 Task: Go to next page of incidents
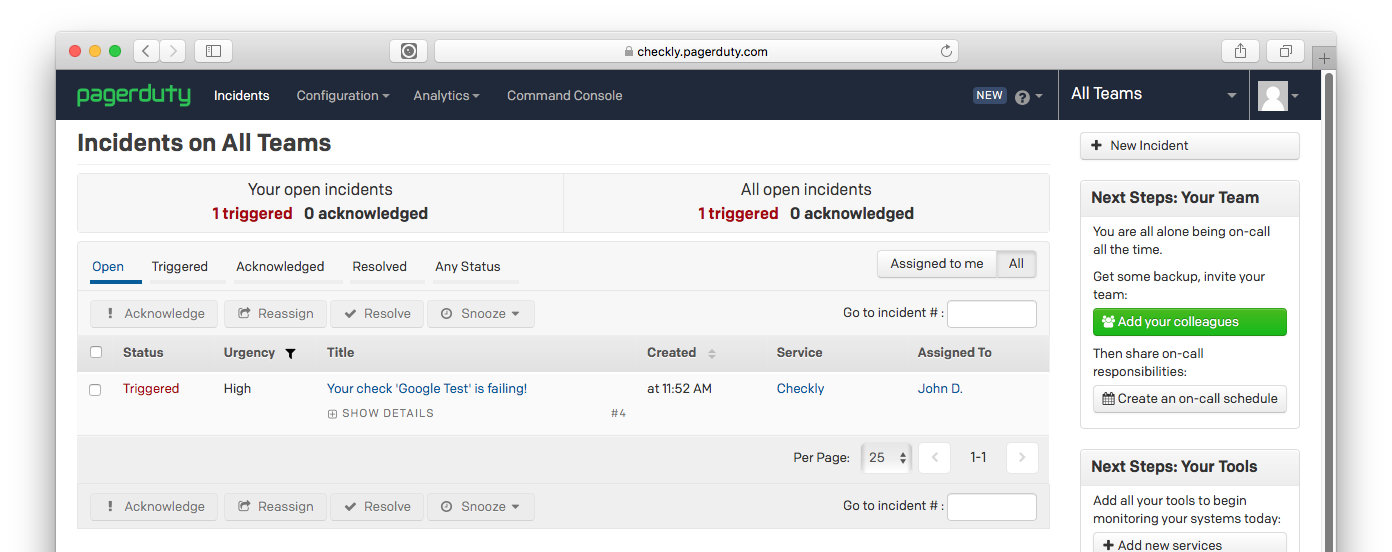pyautogui.click(x=1021, y=457)
